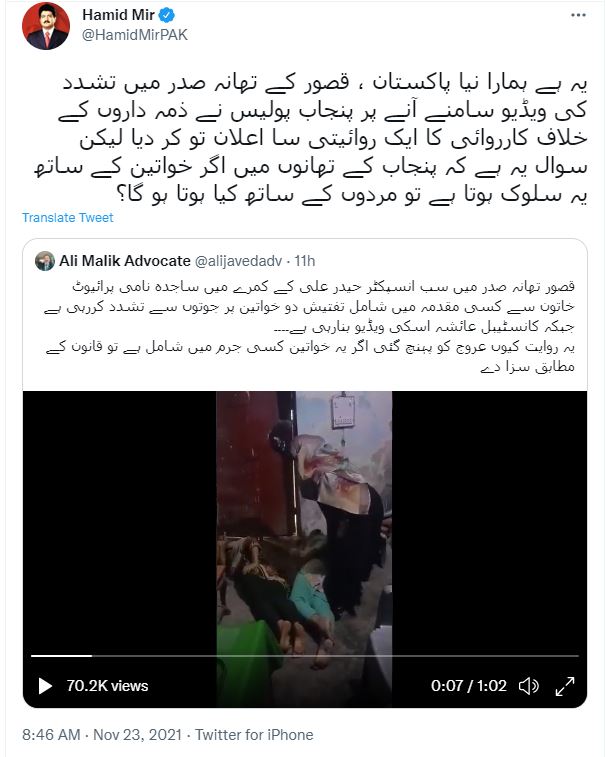Click the @alijavedadv handle
This screenshot has width=605, height=757.
coord(238,261)
